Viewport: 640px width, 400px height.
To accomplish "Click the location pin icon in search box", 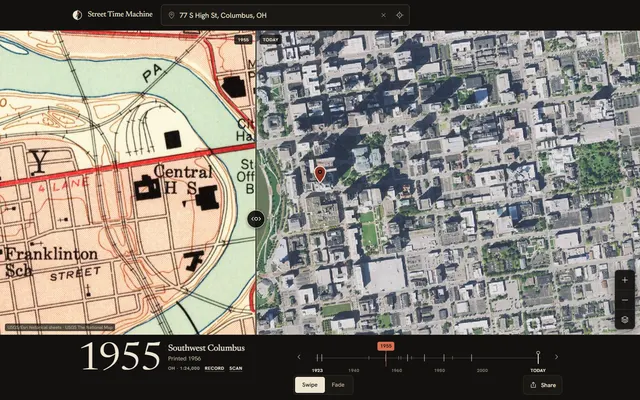I will (x=171, y=15).
